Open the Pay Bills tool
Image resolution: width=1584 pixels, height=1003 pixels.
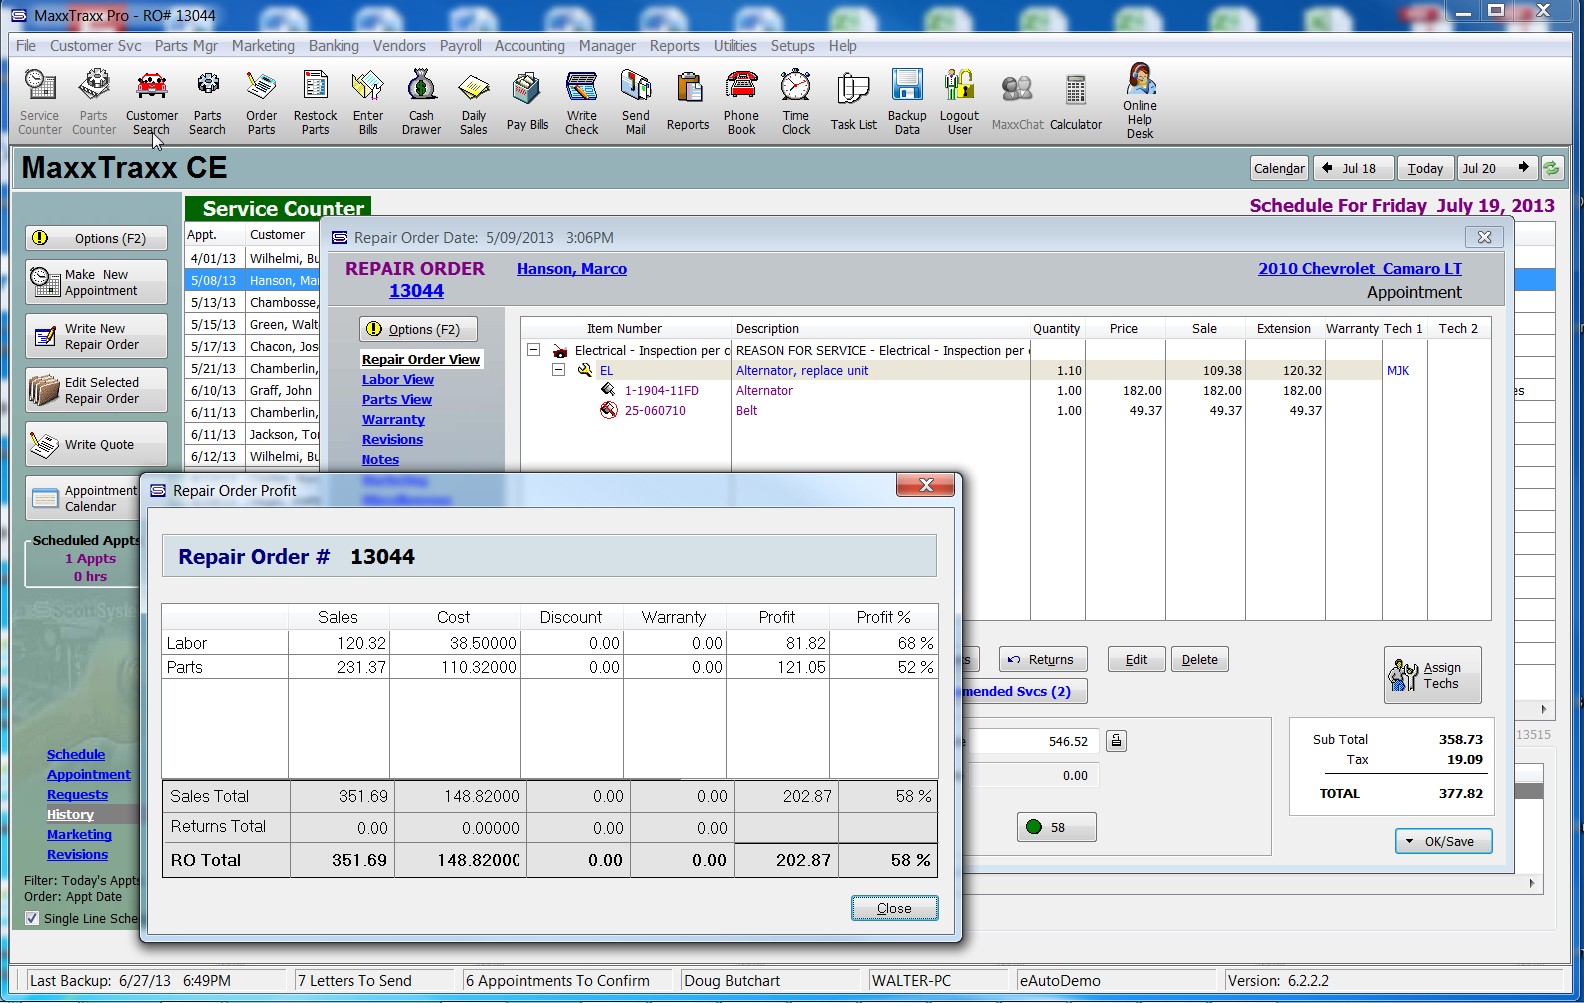(x=527, y=101)
